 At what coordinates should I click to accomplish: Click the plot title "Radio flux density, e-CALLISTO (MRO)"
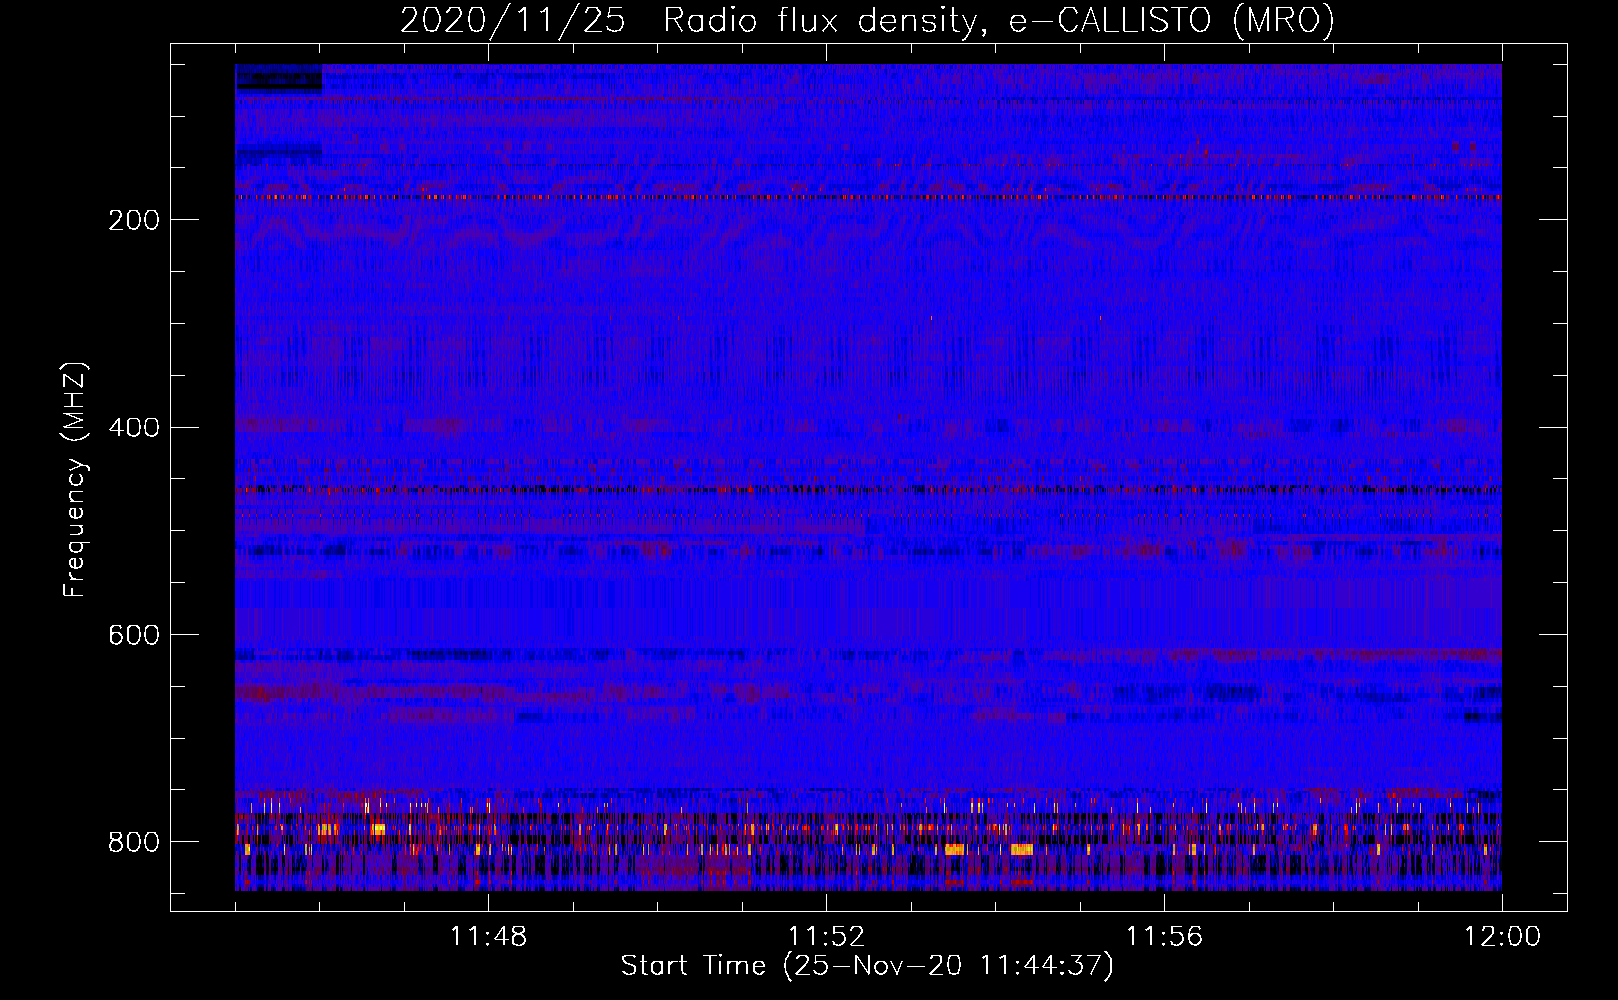click(x=999, y=20)
